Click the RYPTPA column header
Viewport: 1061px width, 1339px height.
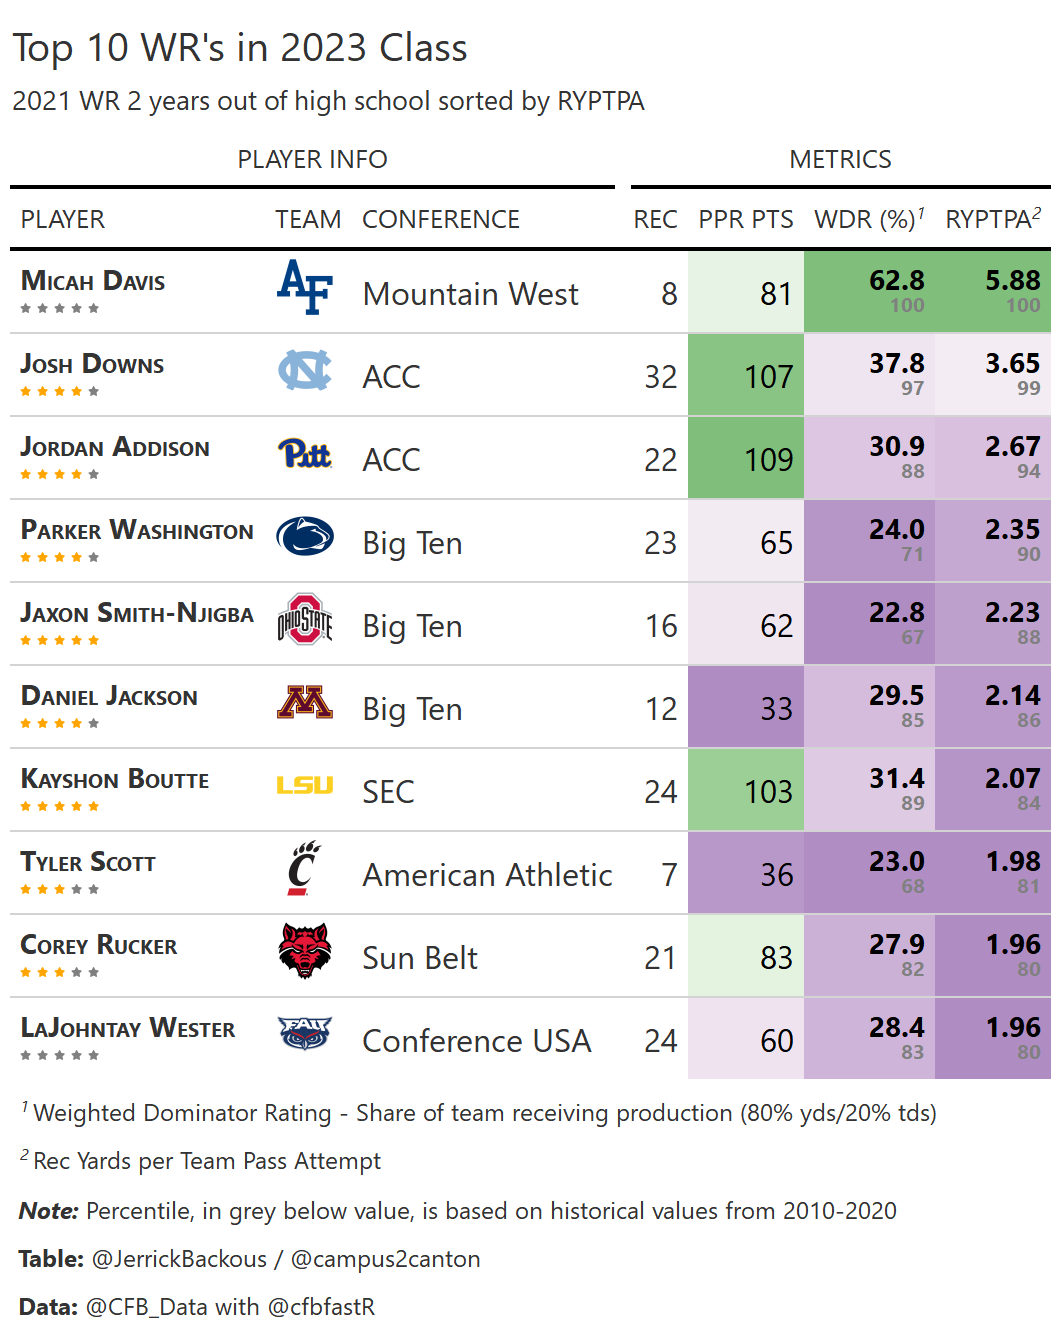coord(992,219)
